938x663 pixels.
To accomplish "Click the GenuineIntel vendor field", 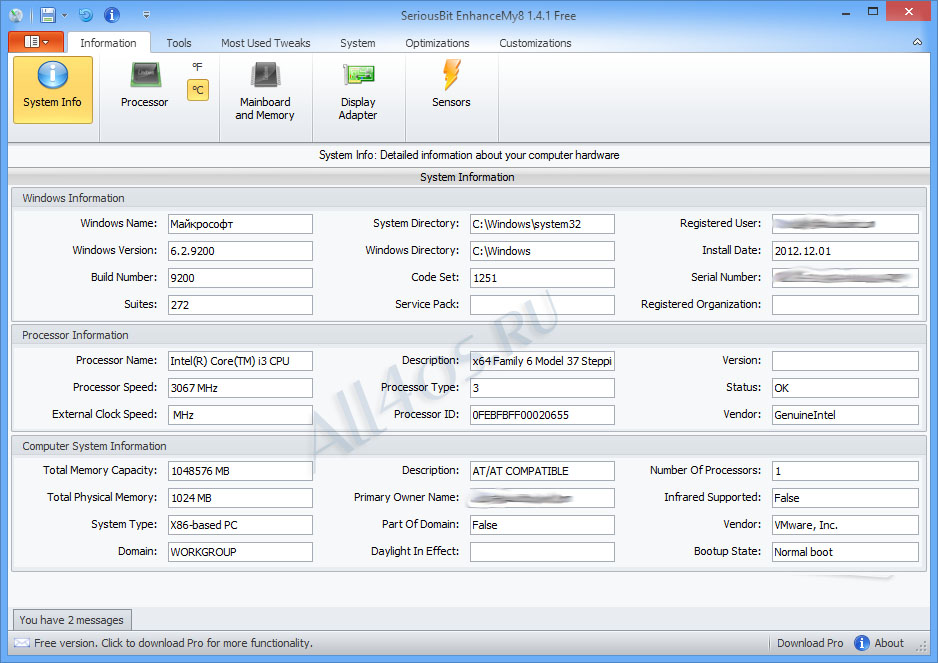I will tap(845, 415).
